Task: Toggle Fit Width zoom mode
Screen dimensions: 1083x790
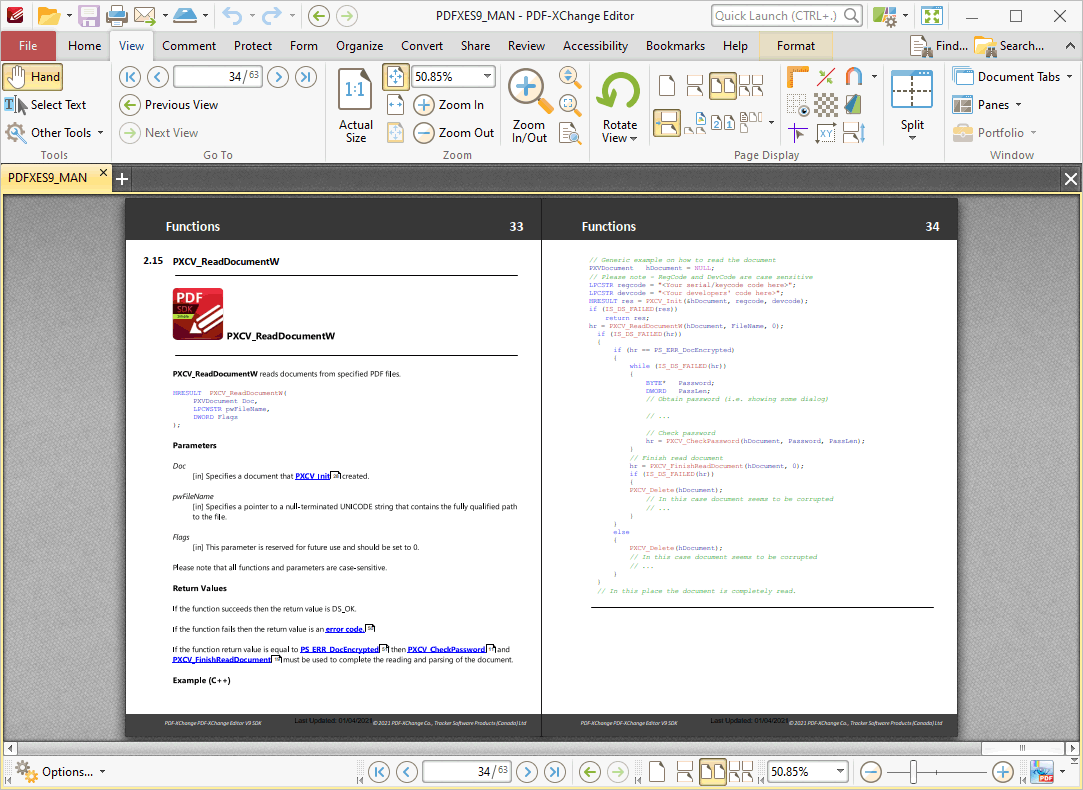Action: coord(395,105)
